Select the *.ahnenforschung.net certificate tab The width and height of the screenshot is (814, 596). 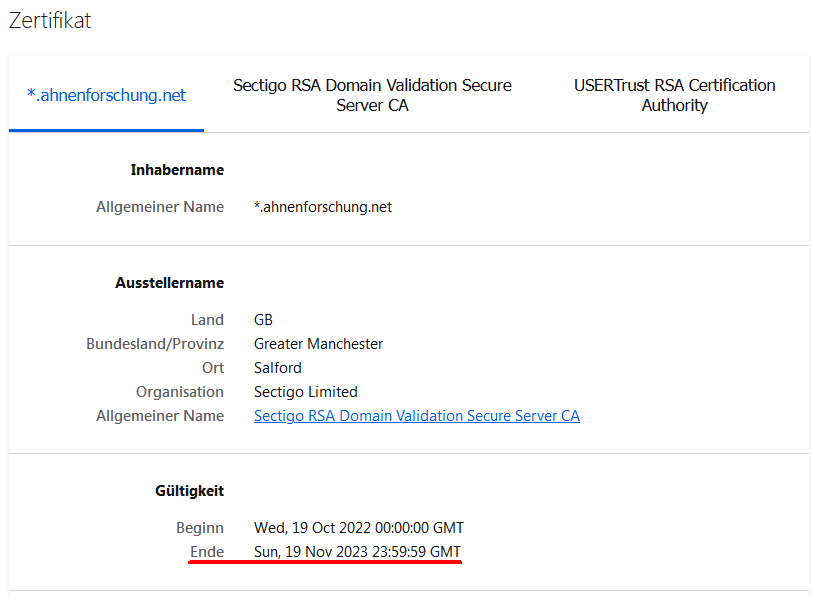[106, 95]
